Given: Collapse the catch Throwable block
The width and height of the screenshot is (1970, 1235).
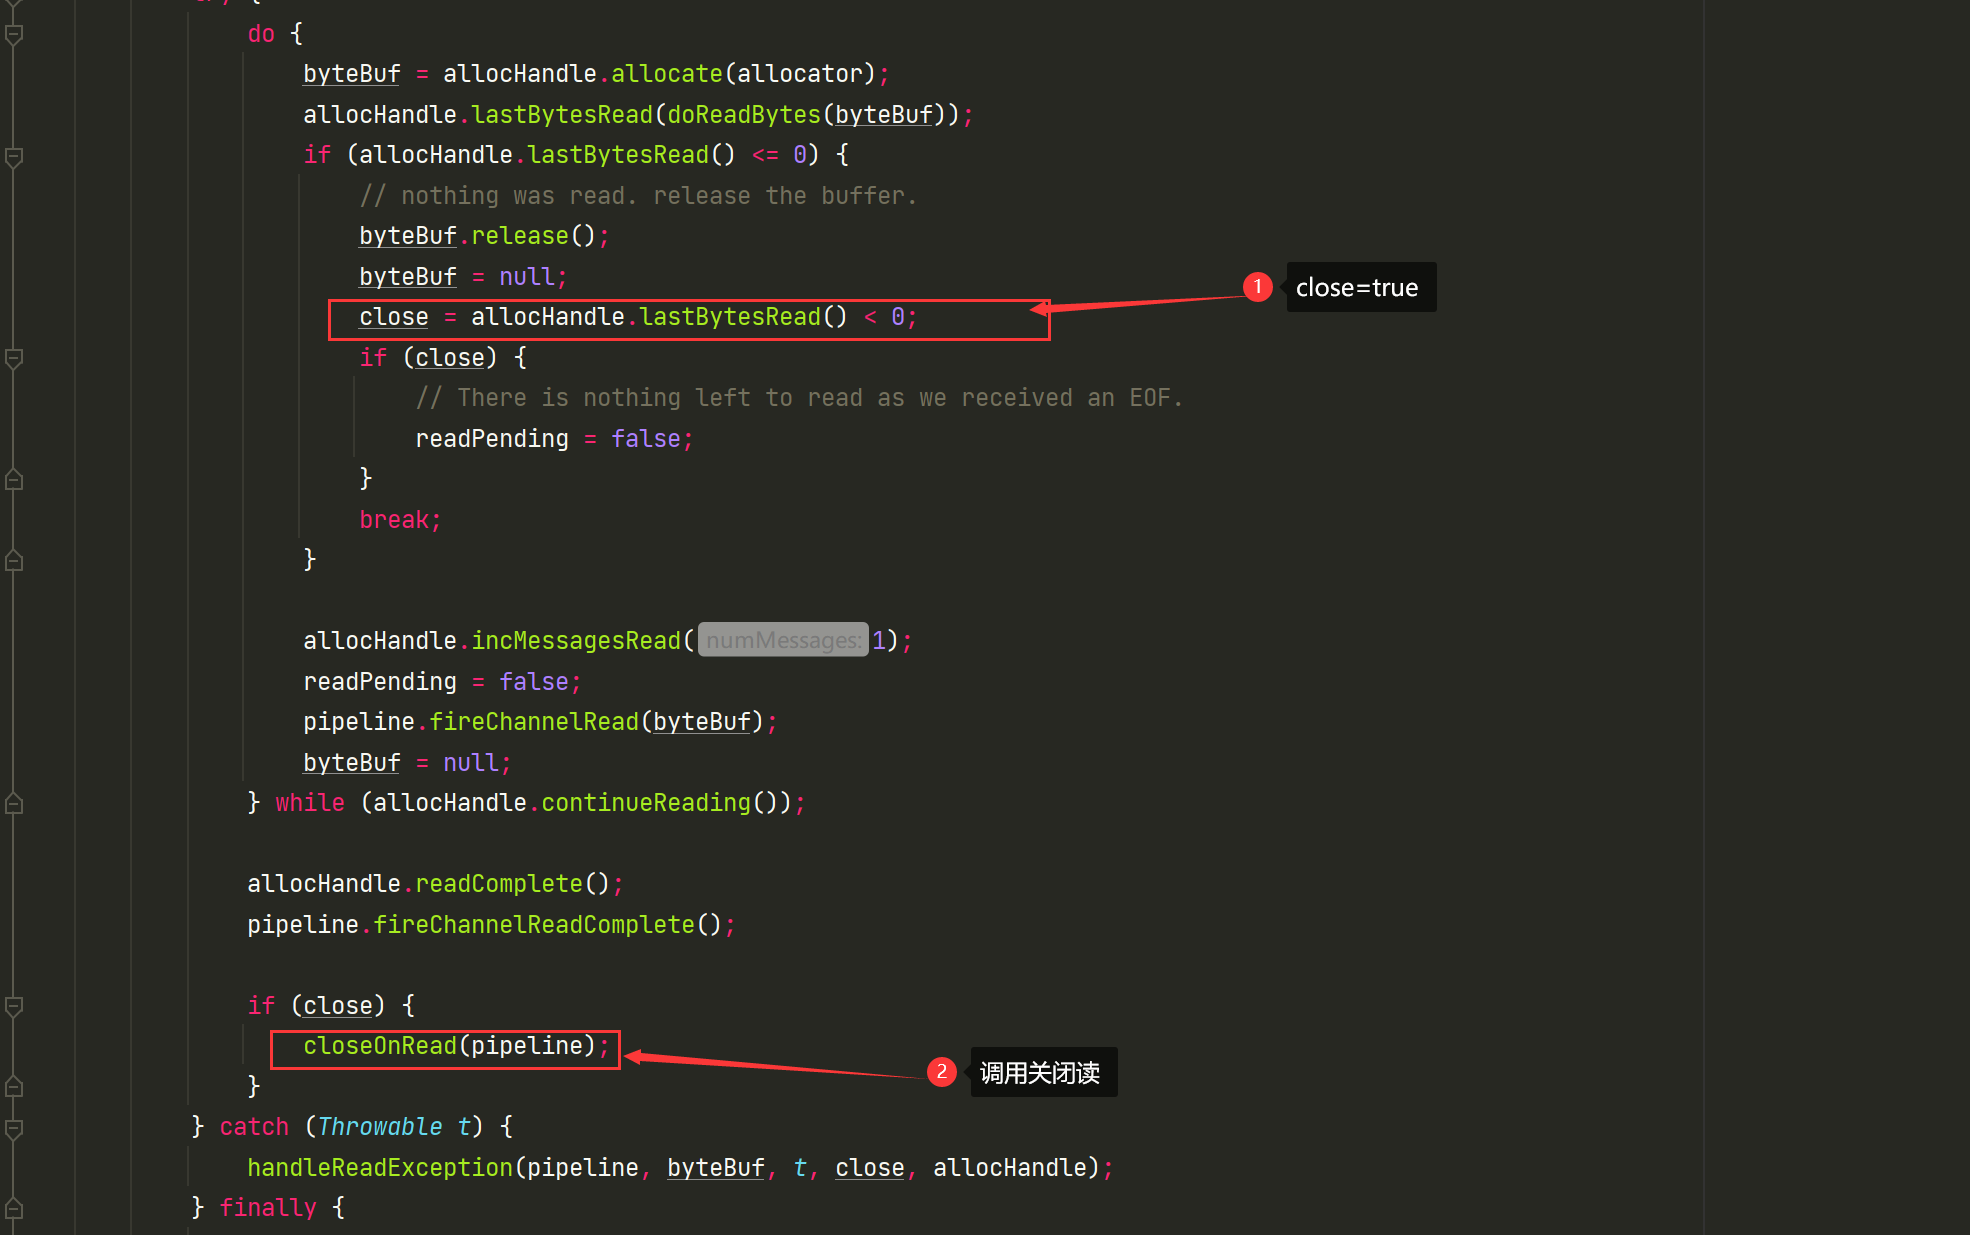Looking at the screenshot, I should (14, 1128).
